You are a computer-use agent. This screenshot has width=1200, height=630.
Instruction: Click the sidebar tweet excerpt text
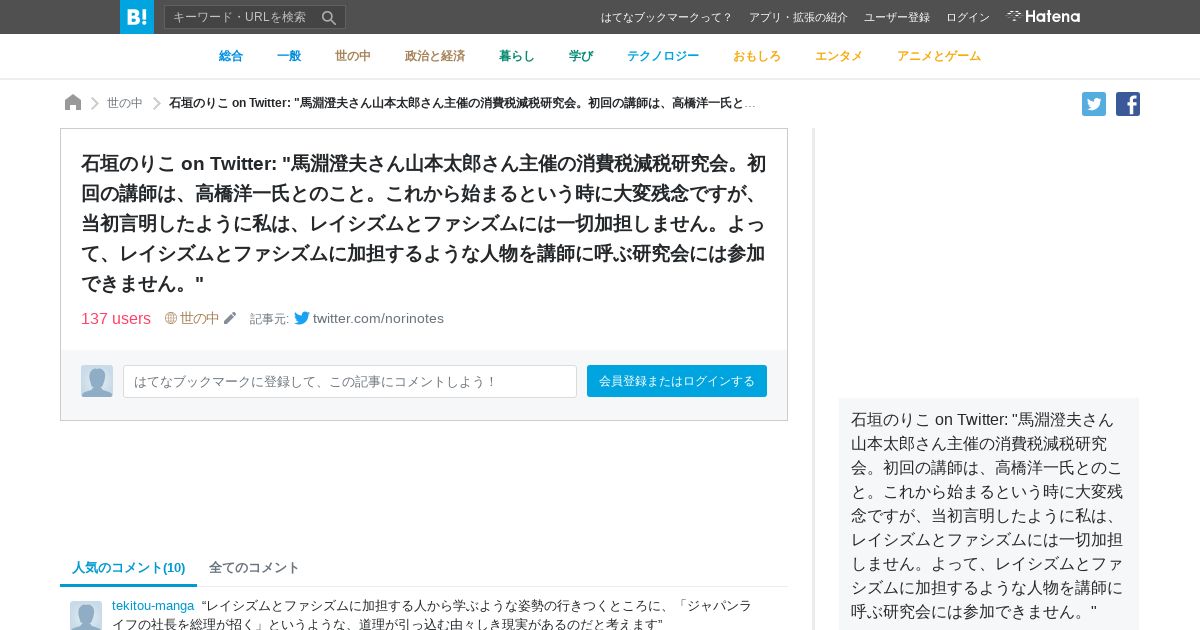click(988, 515)
